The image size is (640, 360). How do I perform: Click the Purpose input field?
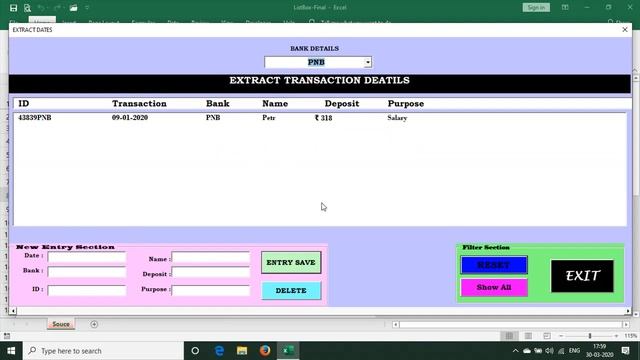click(x=211, y=290)
